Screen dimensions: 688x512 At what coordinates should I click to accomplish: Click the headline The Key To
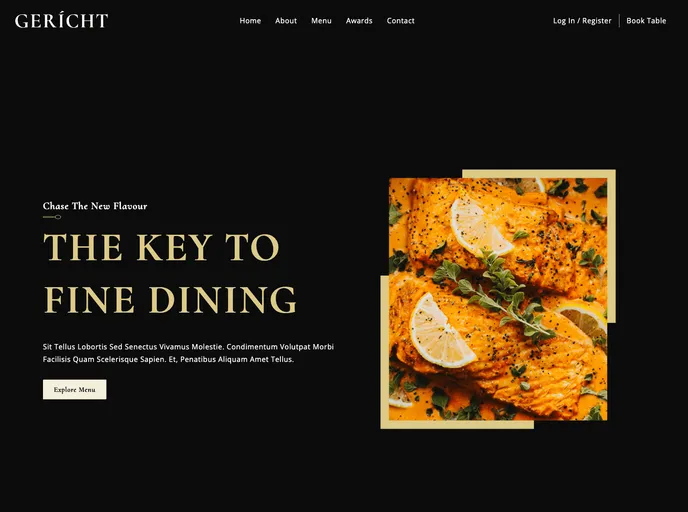(161, 247)
